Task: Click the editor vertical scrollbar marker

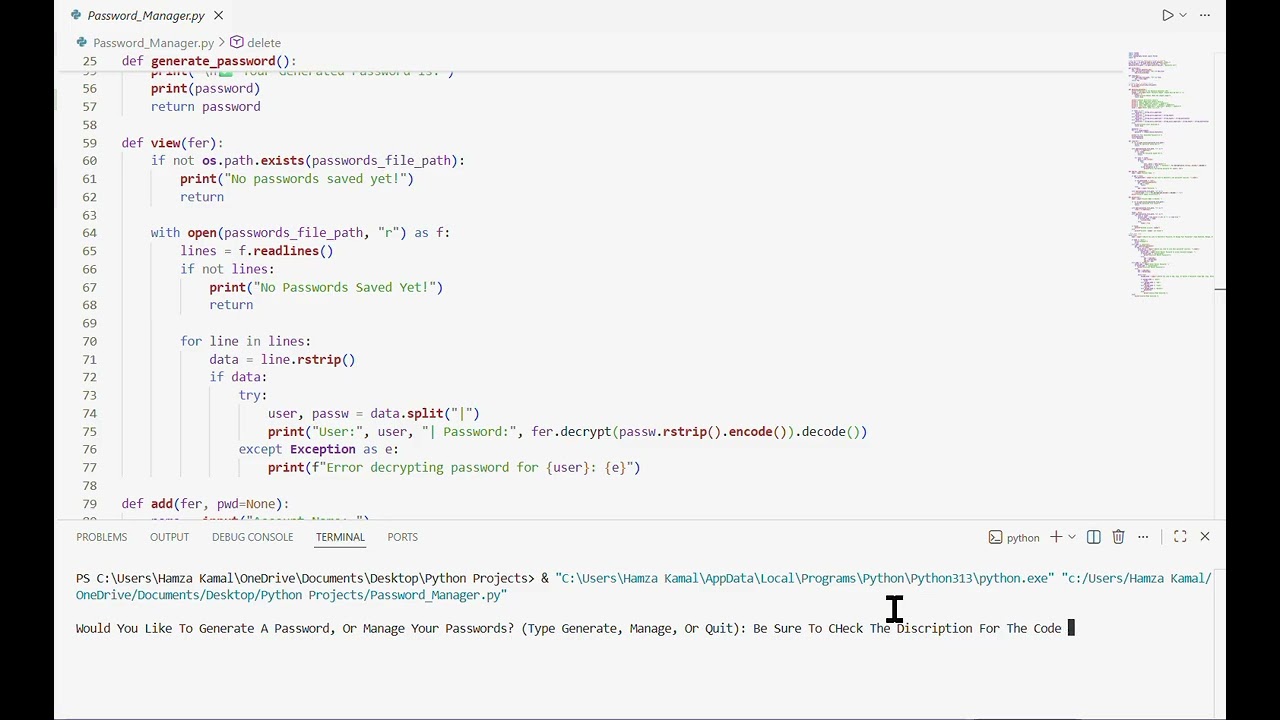Action: point(1220,288)
